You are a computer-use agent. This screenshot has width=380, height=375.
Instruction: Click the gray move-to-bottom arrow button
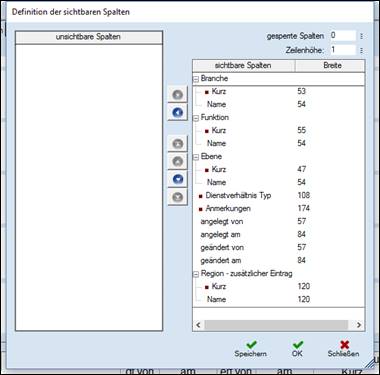click(x=178, y=197)
